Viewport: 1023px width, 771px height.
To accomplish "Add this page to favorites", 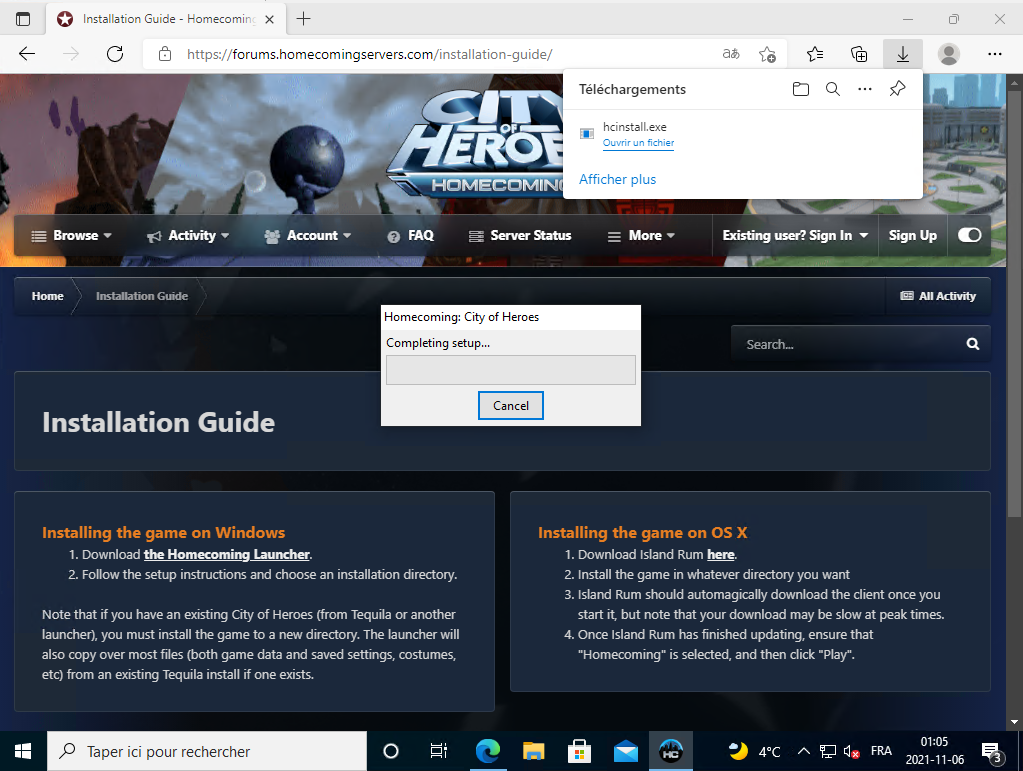I will (x=767, y=54).
